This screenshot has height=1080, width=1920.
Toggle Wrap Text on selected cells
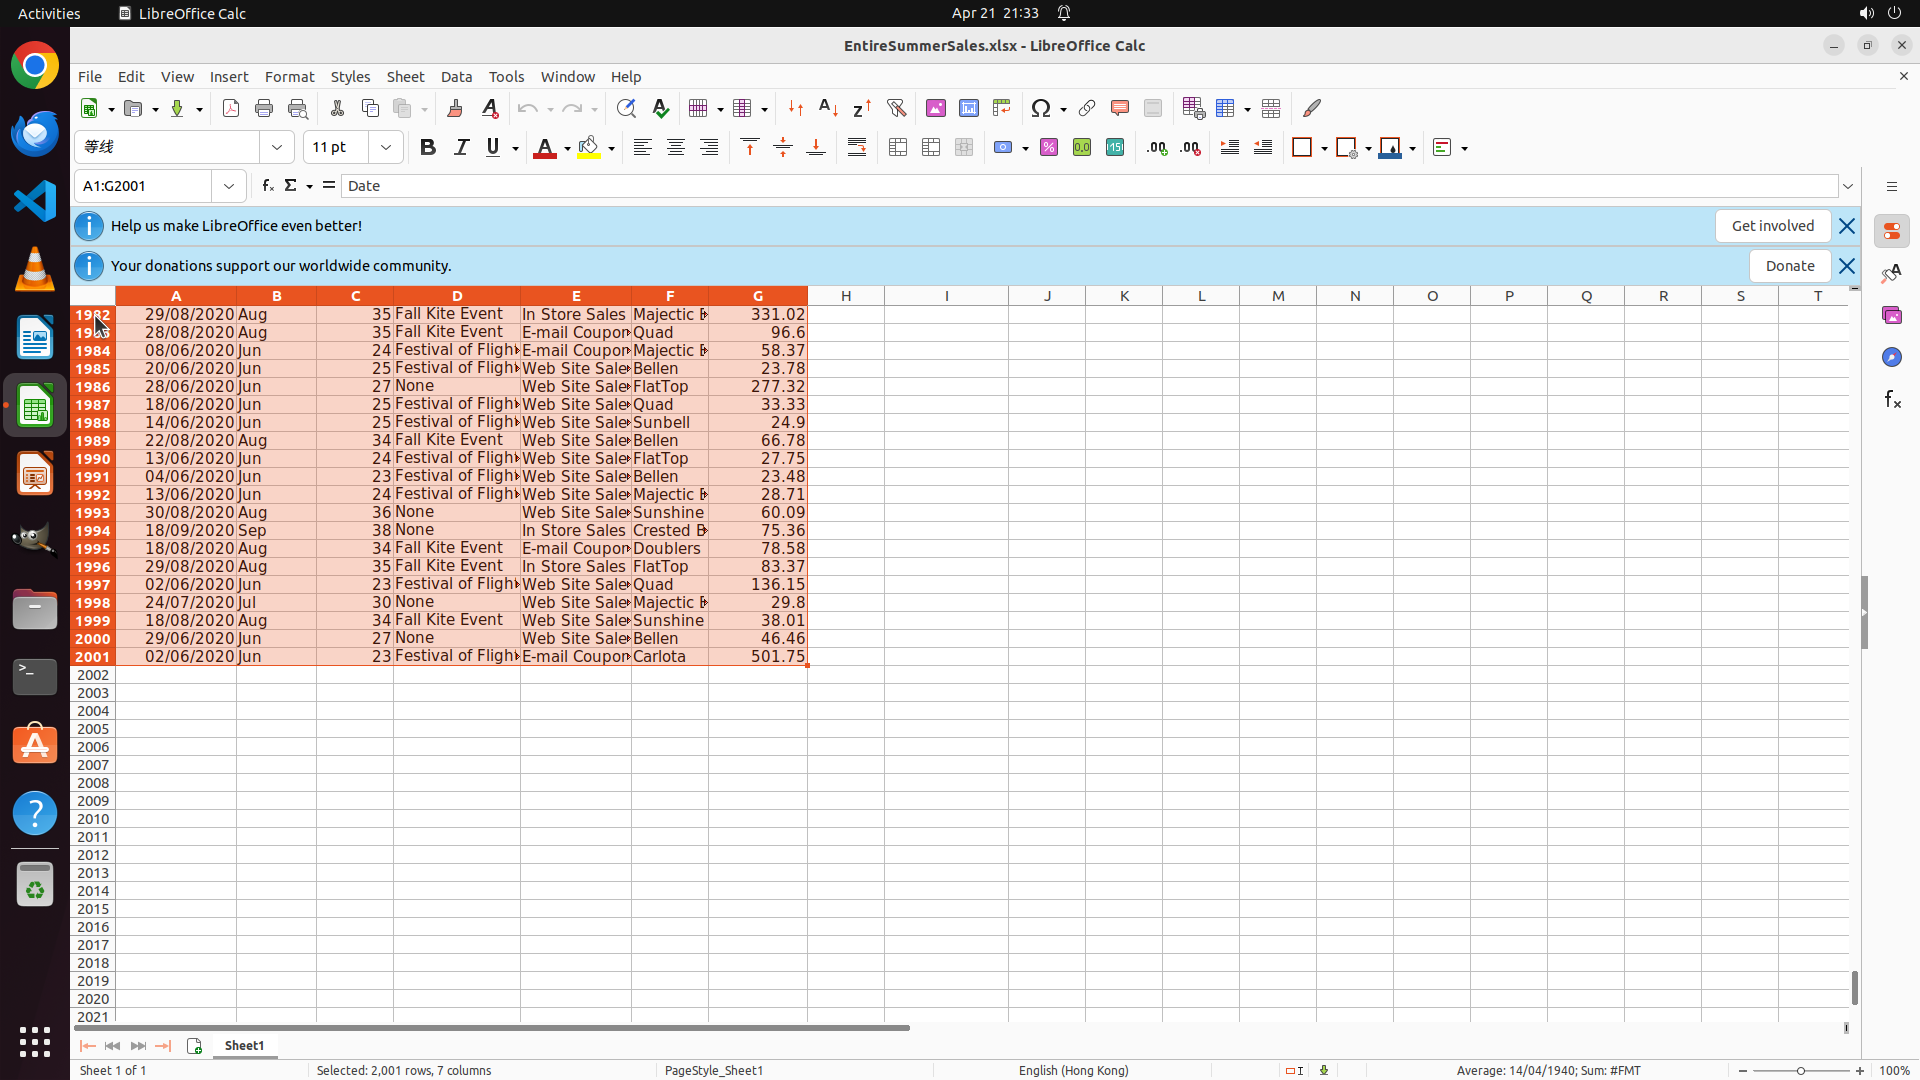857,148
